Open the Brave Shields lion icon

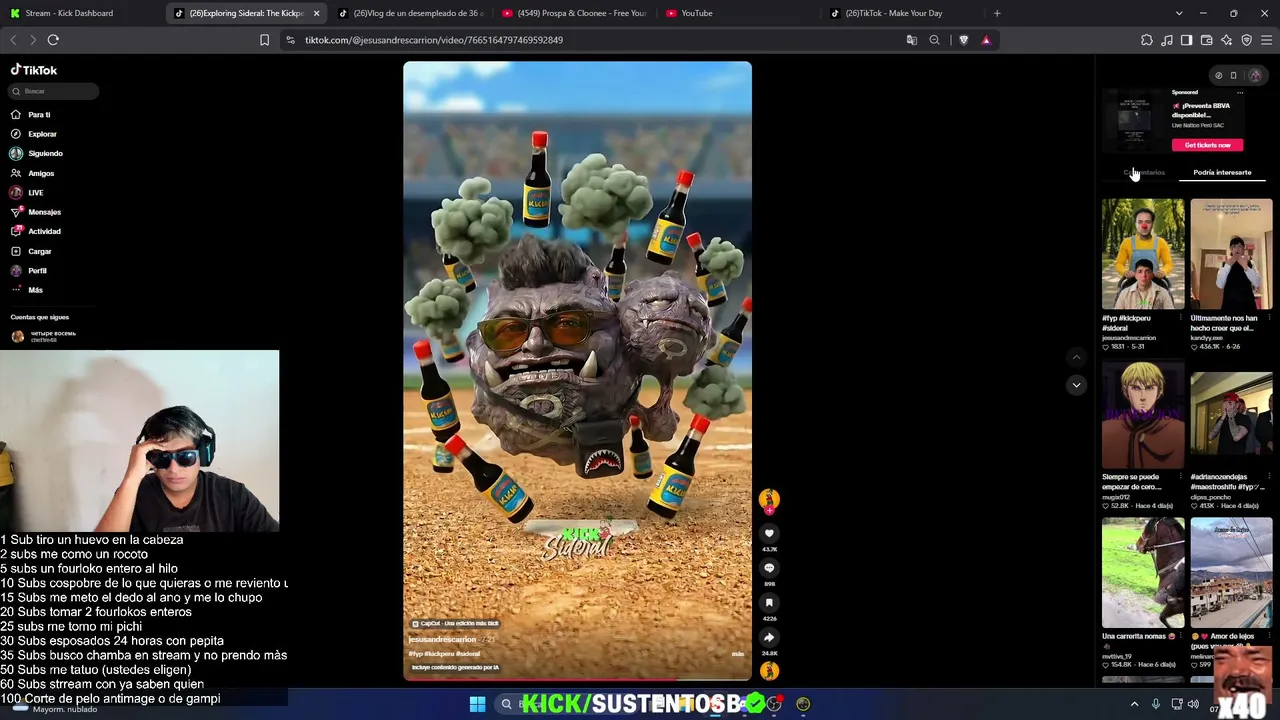pos(963,40)
